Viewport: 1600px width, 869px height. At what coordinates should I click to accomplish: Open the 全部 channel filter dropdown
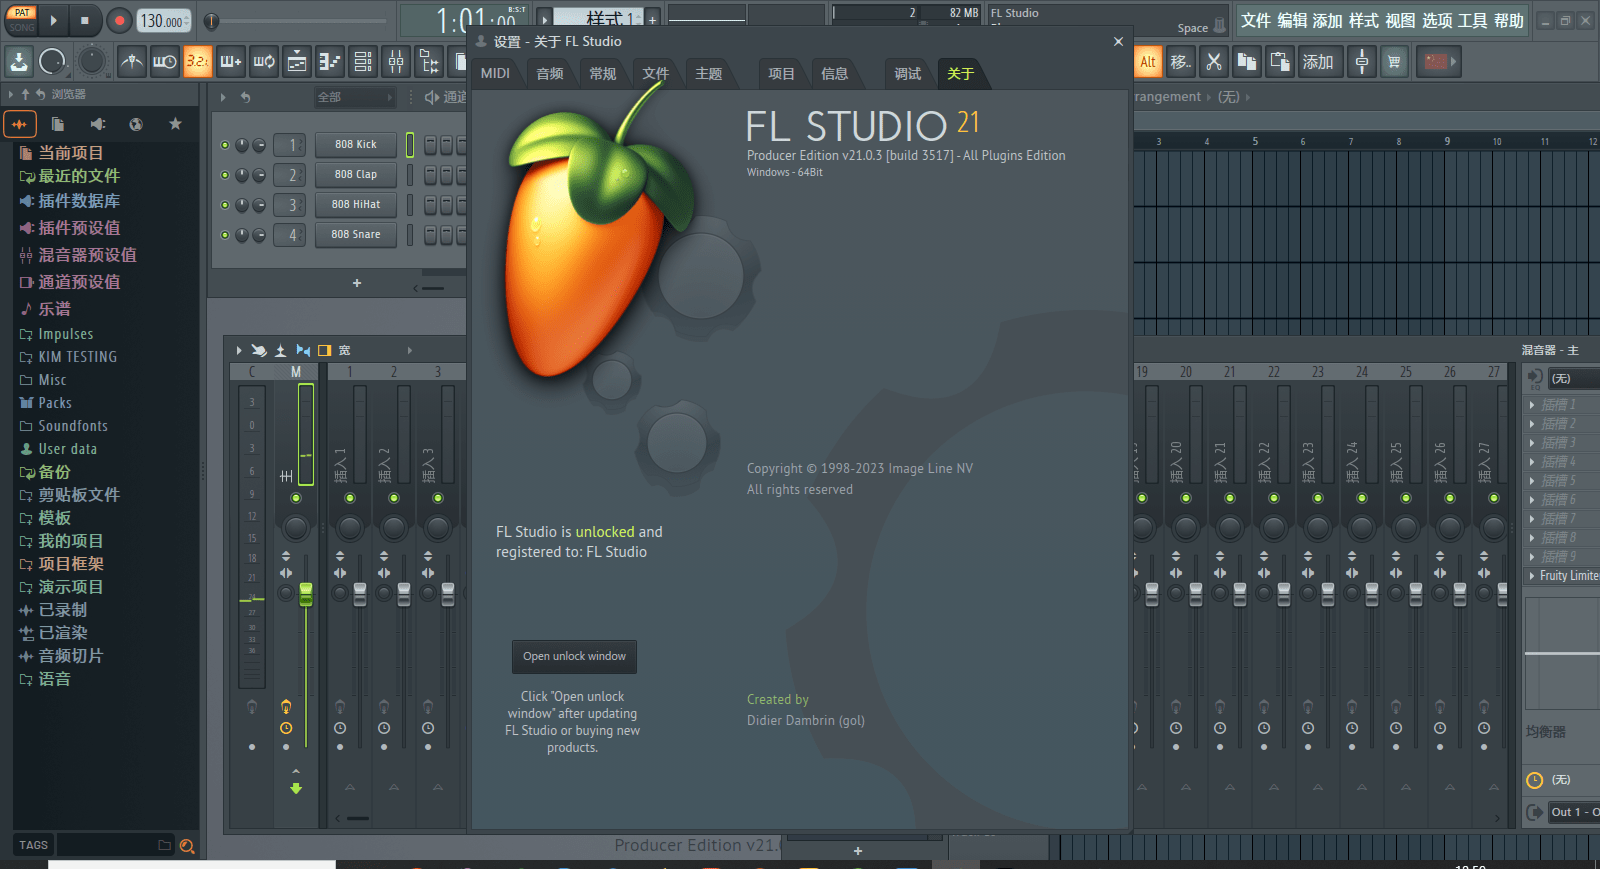click(x=355, y=97)
